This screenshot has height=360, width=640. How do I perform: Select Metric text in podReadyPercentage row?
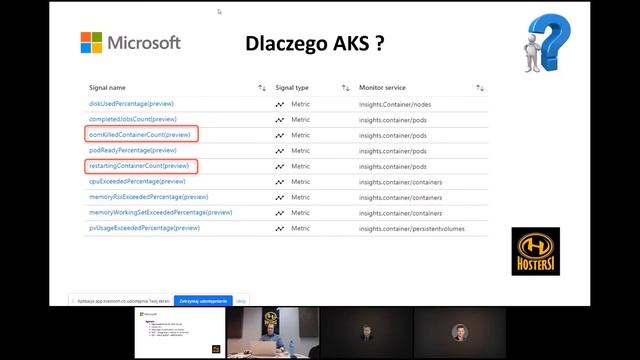pyautogui.click(x=300, y=151)
